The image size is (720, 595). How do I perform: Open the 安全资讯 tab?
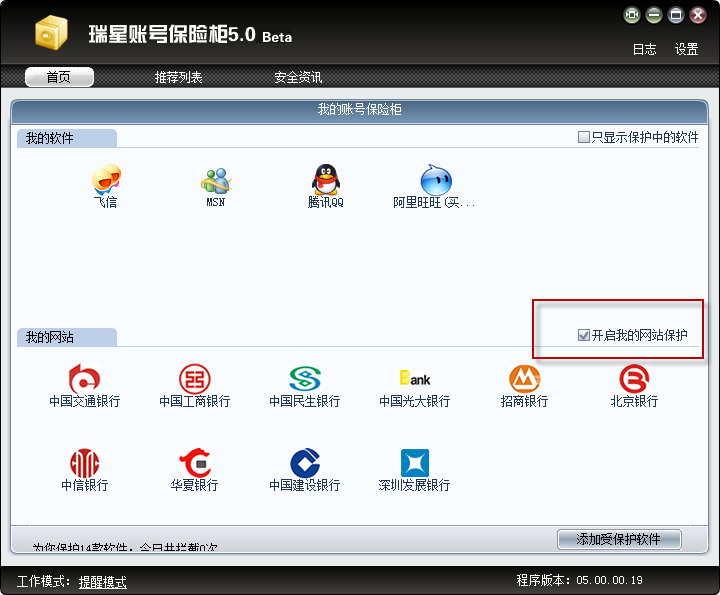tap(298, 78)
